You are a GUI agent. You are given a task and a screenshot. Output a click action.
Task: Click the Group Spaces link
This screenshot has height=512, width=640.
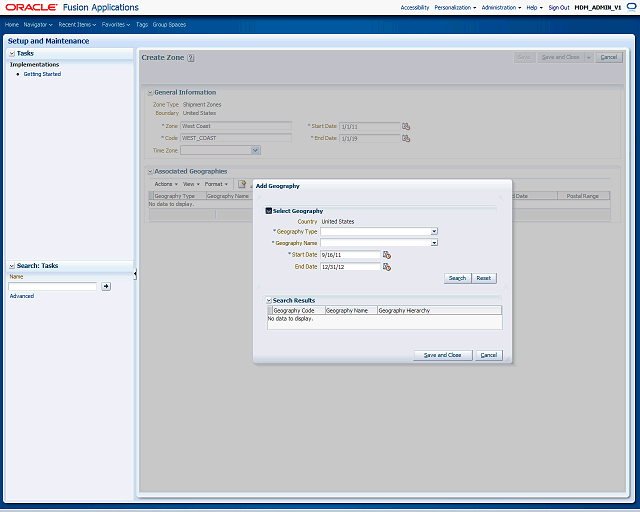coord(169,25)
